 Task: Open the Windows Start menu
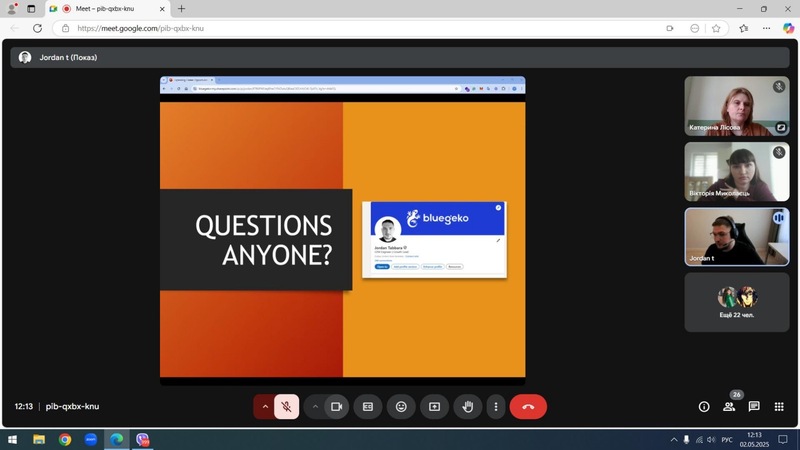click(12, 439)
